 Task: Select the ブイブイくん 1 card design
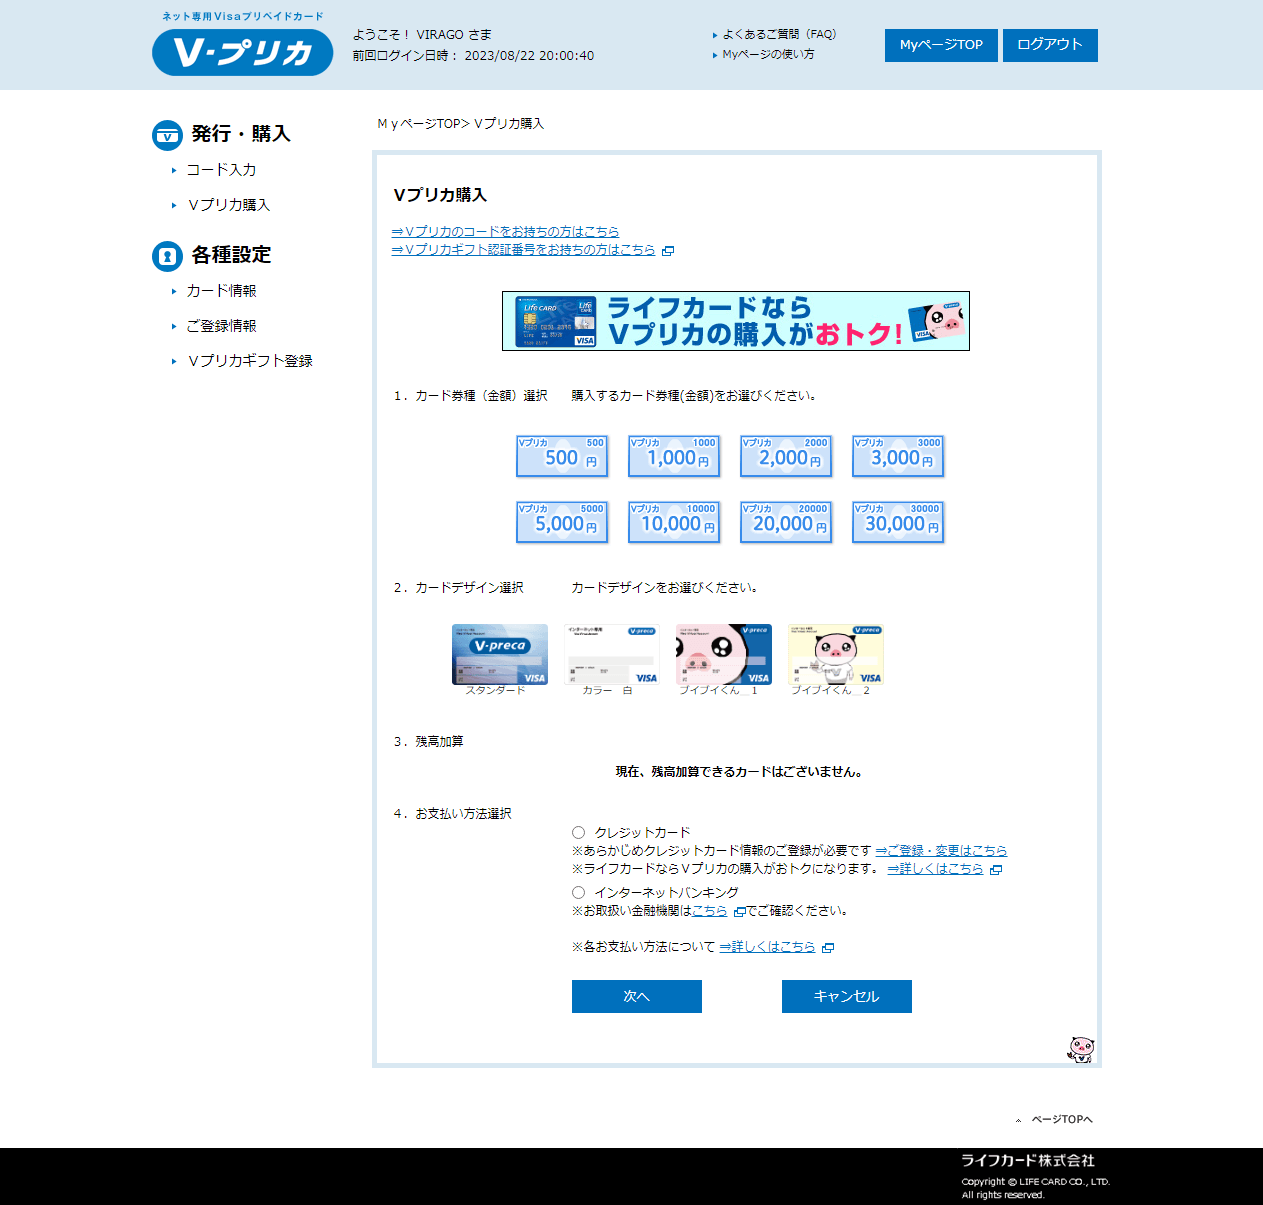coord(723,655)
